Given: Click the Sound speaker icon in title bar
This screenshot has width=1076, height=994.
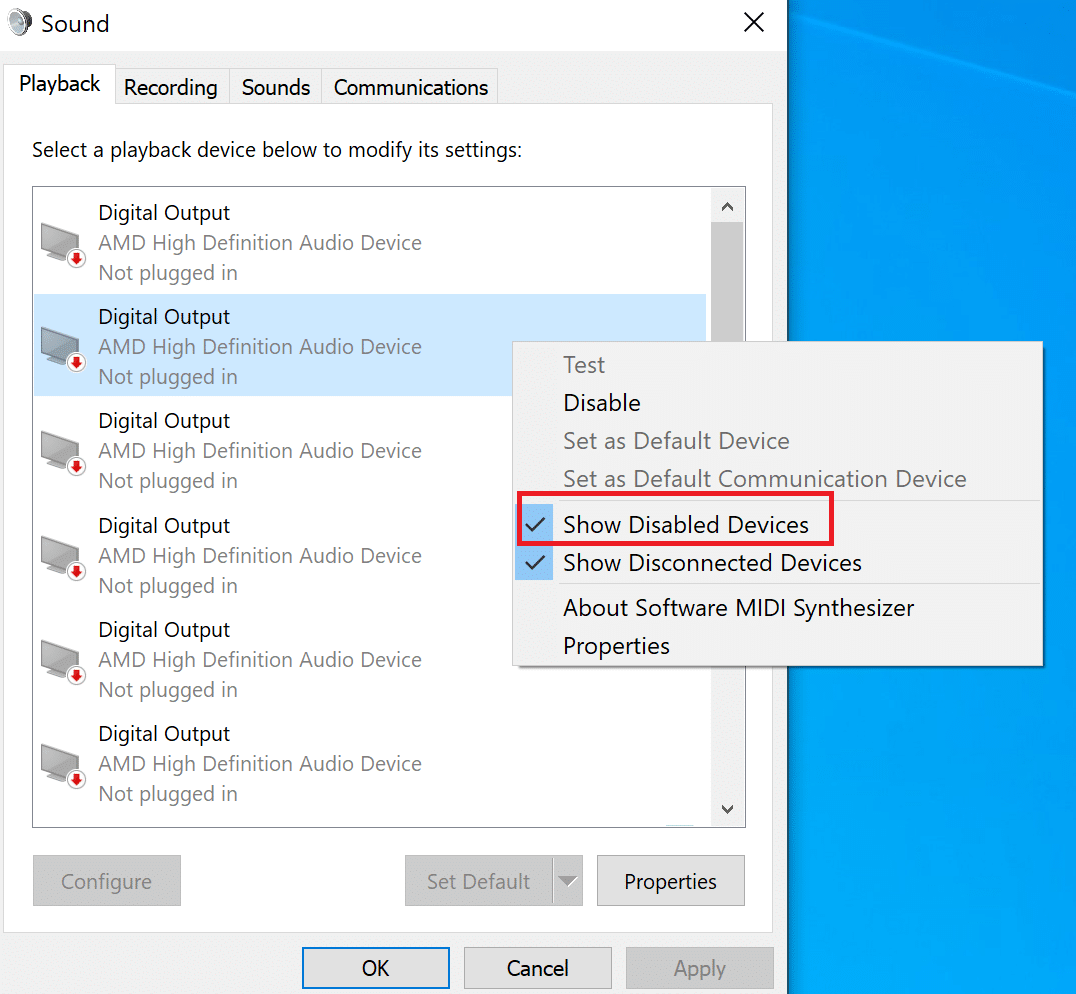Looking at the screenshot, I should click(19, 22).
